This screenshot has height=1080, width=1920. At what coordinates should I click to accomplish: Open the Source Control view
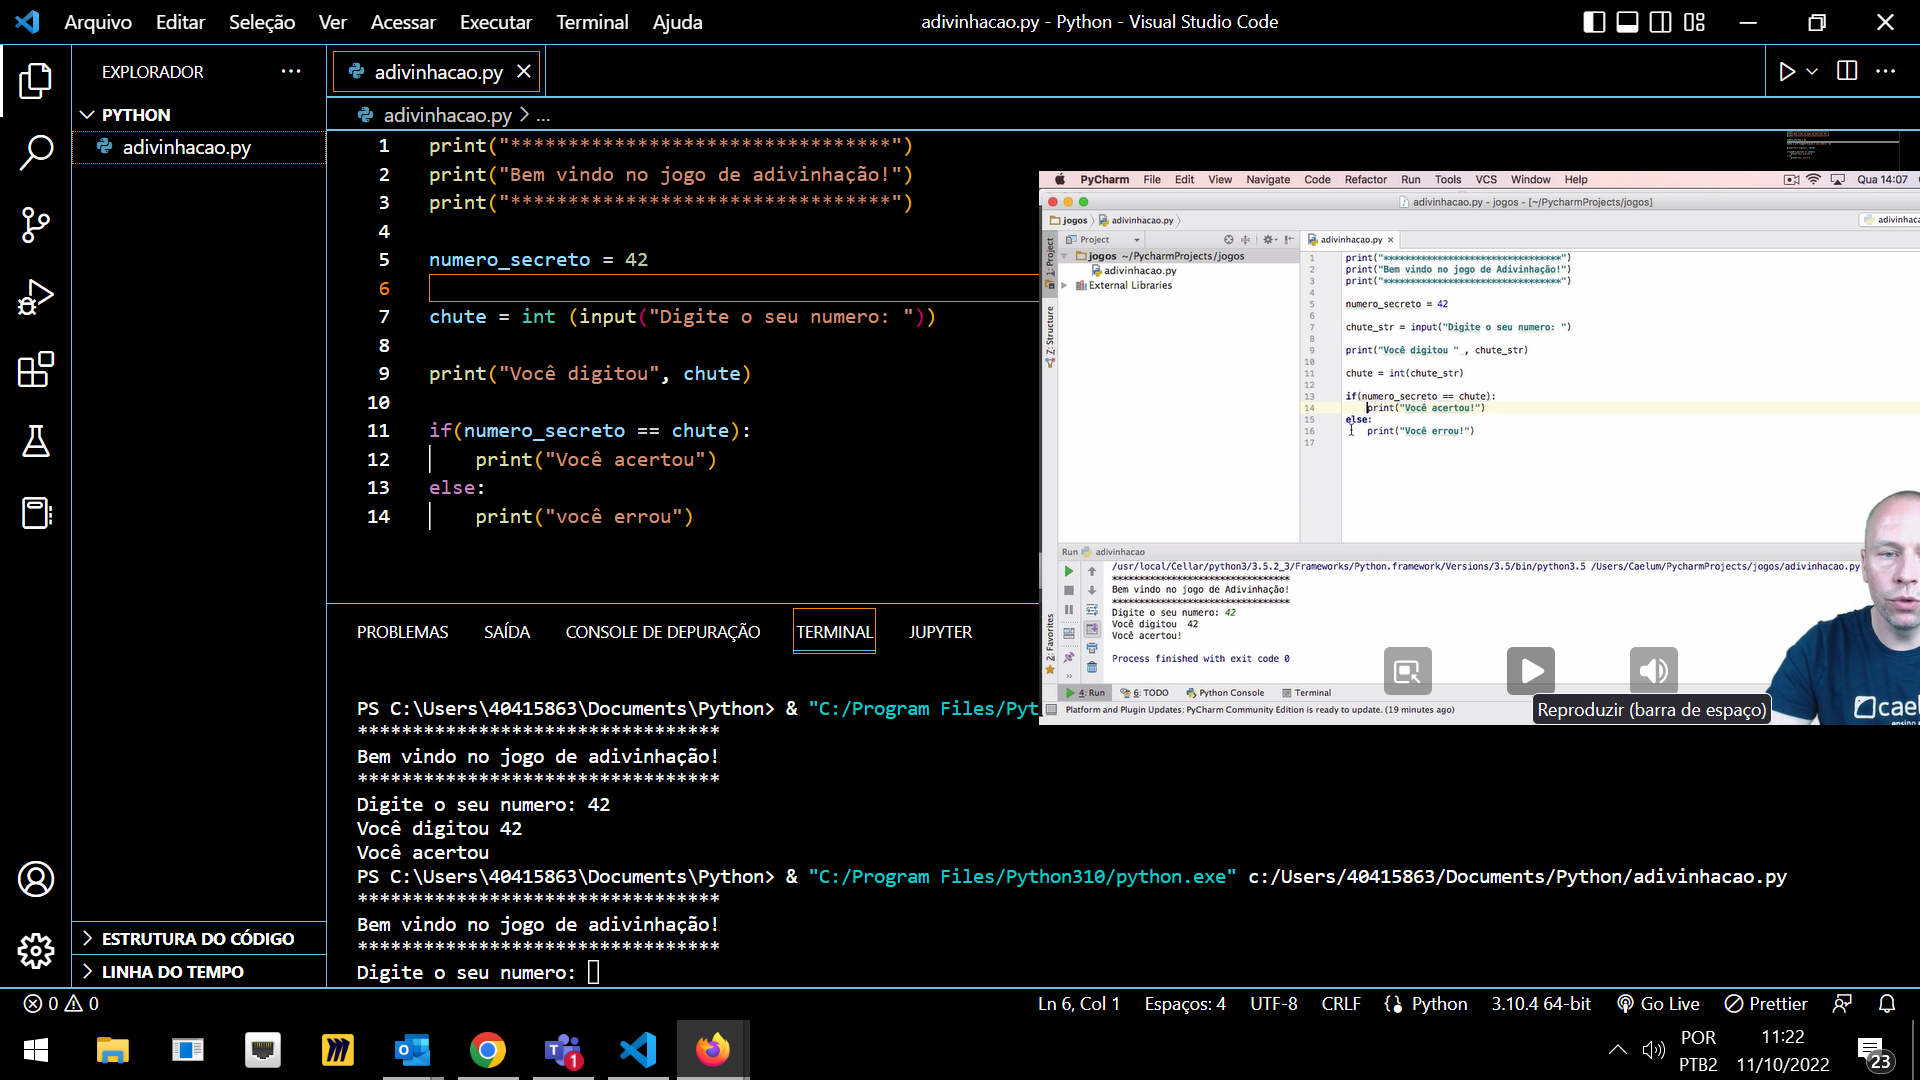click(x=36, y=225)
